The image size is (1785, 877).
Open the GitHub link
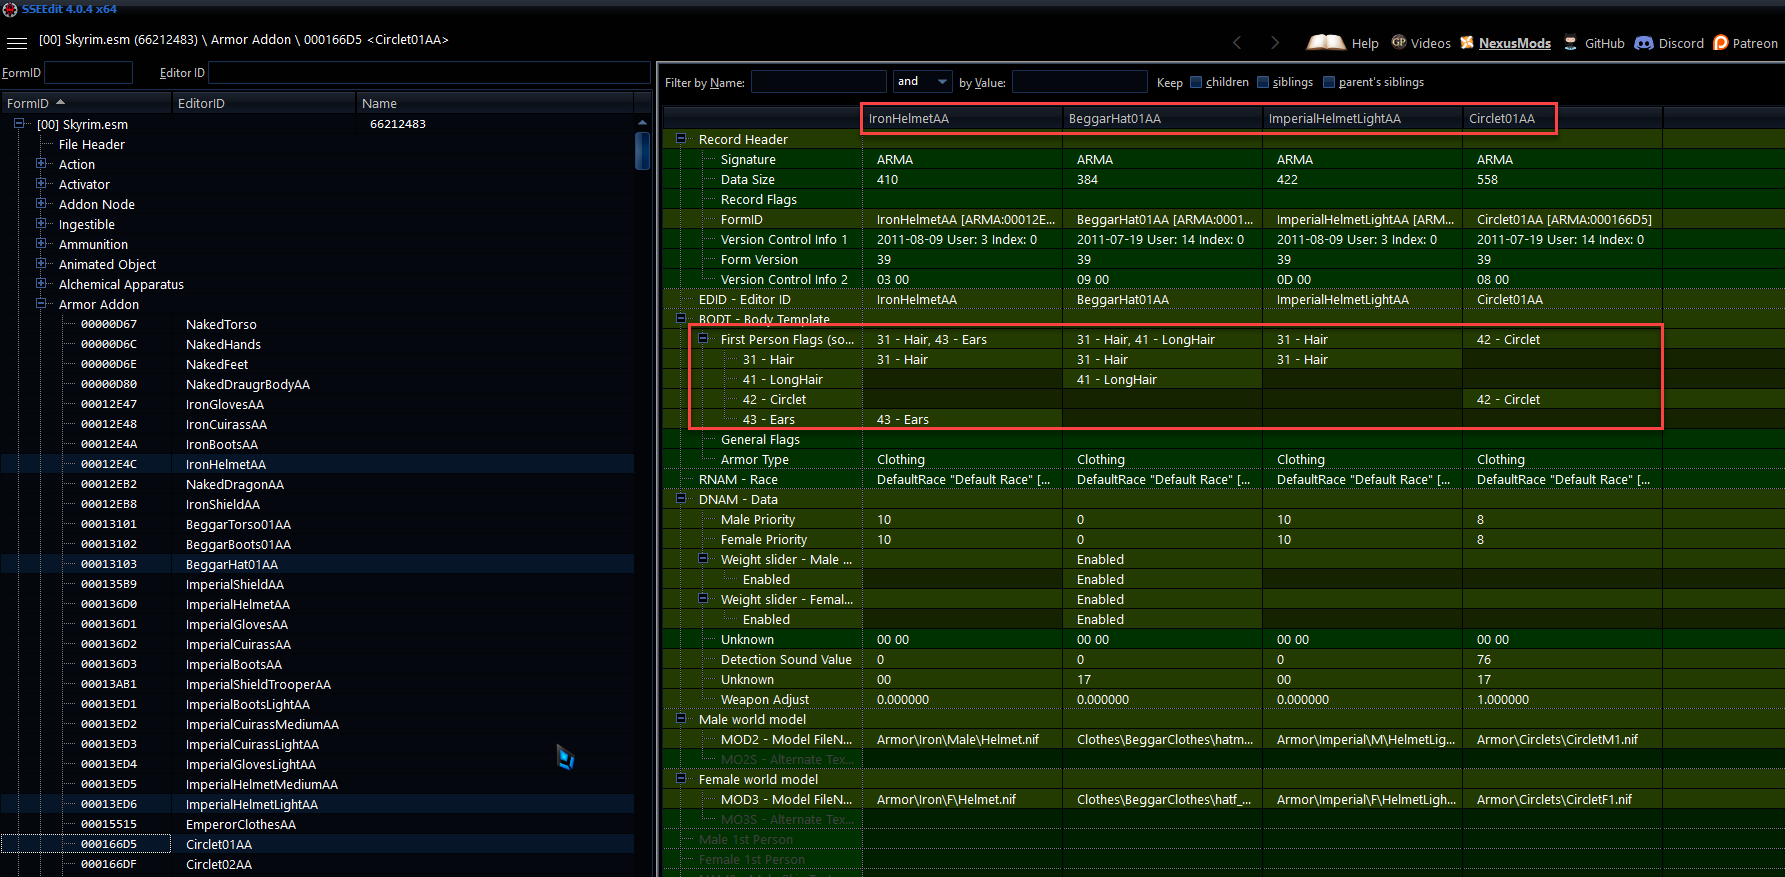point(1594,43)
